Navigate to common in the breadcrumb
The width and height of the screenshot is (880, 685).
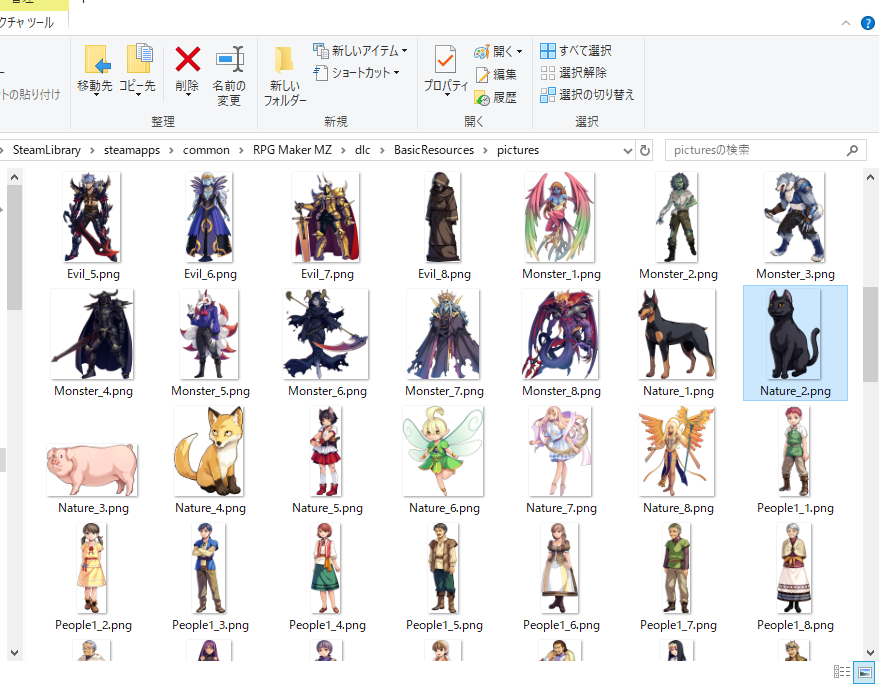pos(206,150)
